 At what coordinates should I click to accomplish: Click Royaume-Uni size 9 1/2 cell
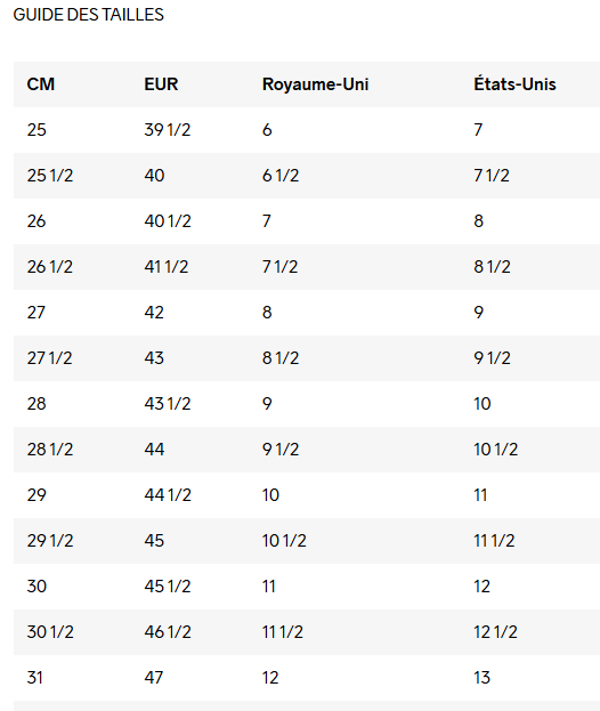281,449
